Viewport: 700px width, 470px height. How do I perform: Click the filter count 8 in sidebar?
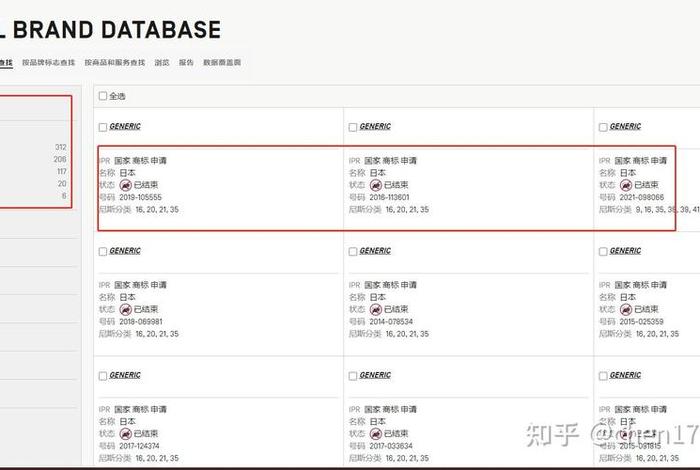[64, 195]
